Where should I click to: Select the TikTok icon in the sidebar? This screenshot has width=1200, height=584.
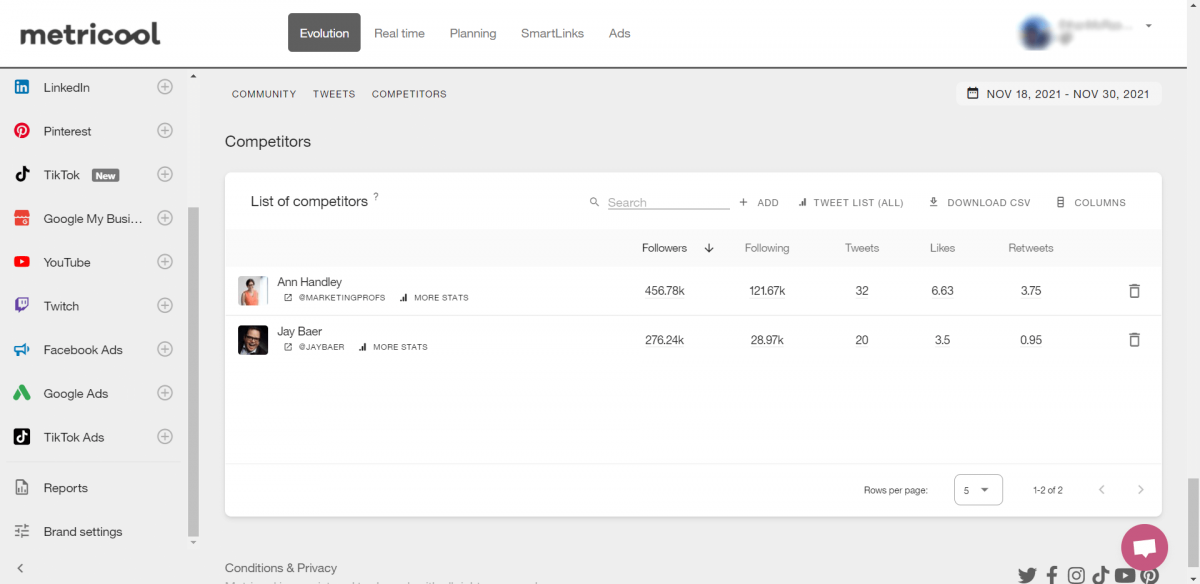coord(21,174)
